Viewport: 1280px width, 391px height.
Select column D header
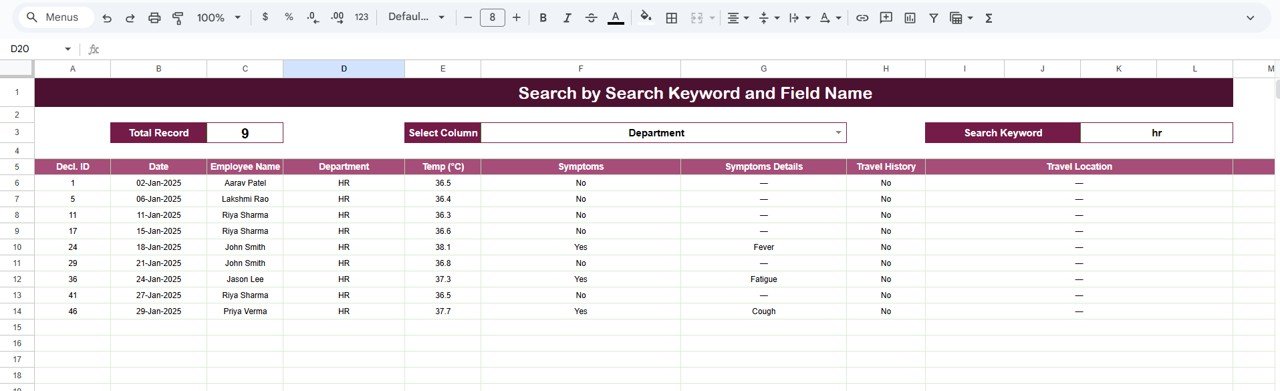coord(344,68)
